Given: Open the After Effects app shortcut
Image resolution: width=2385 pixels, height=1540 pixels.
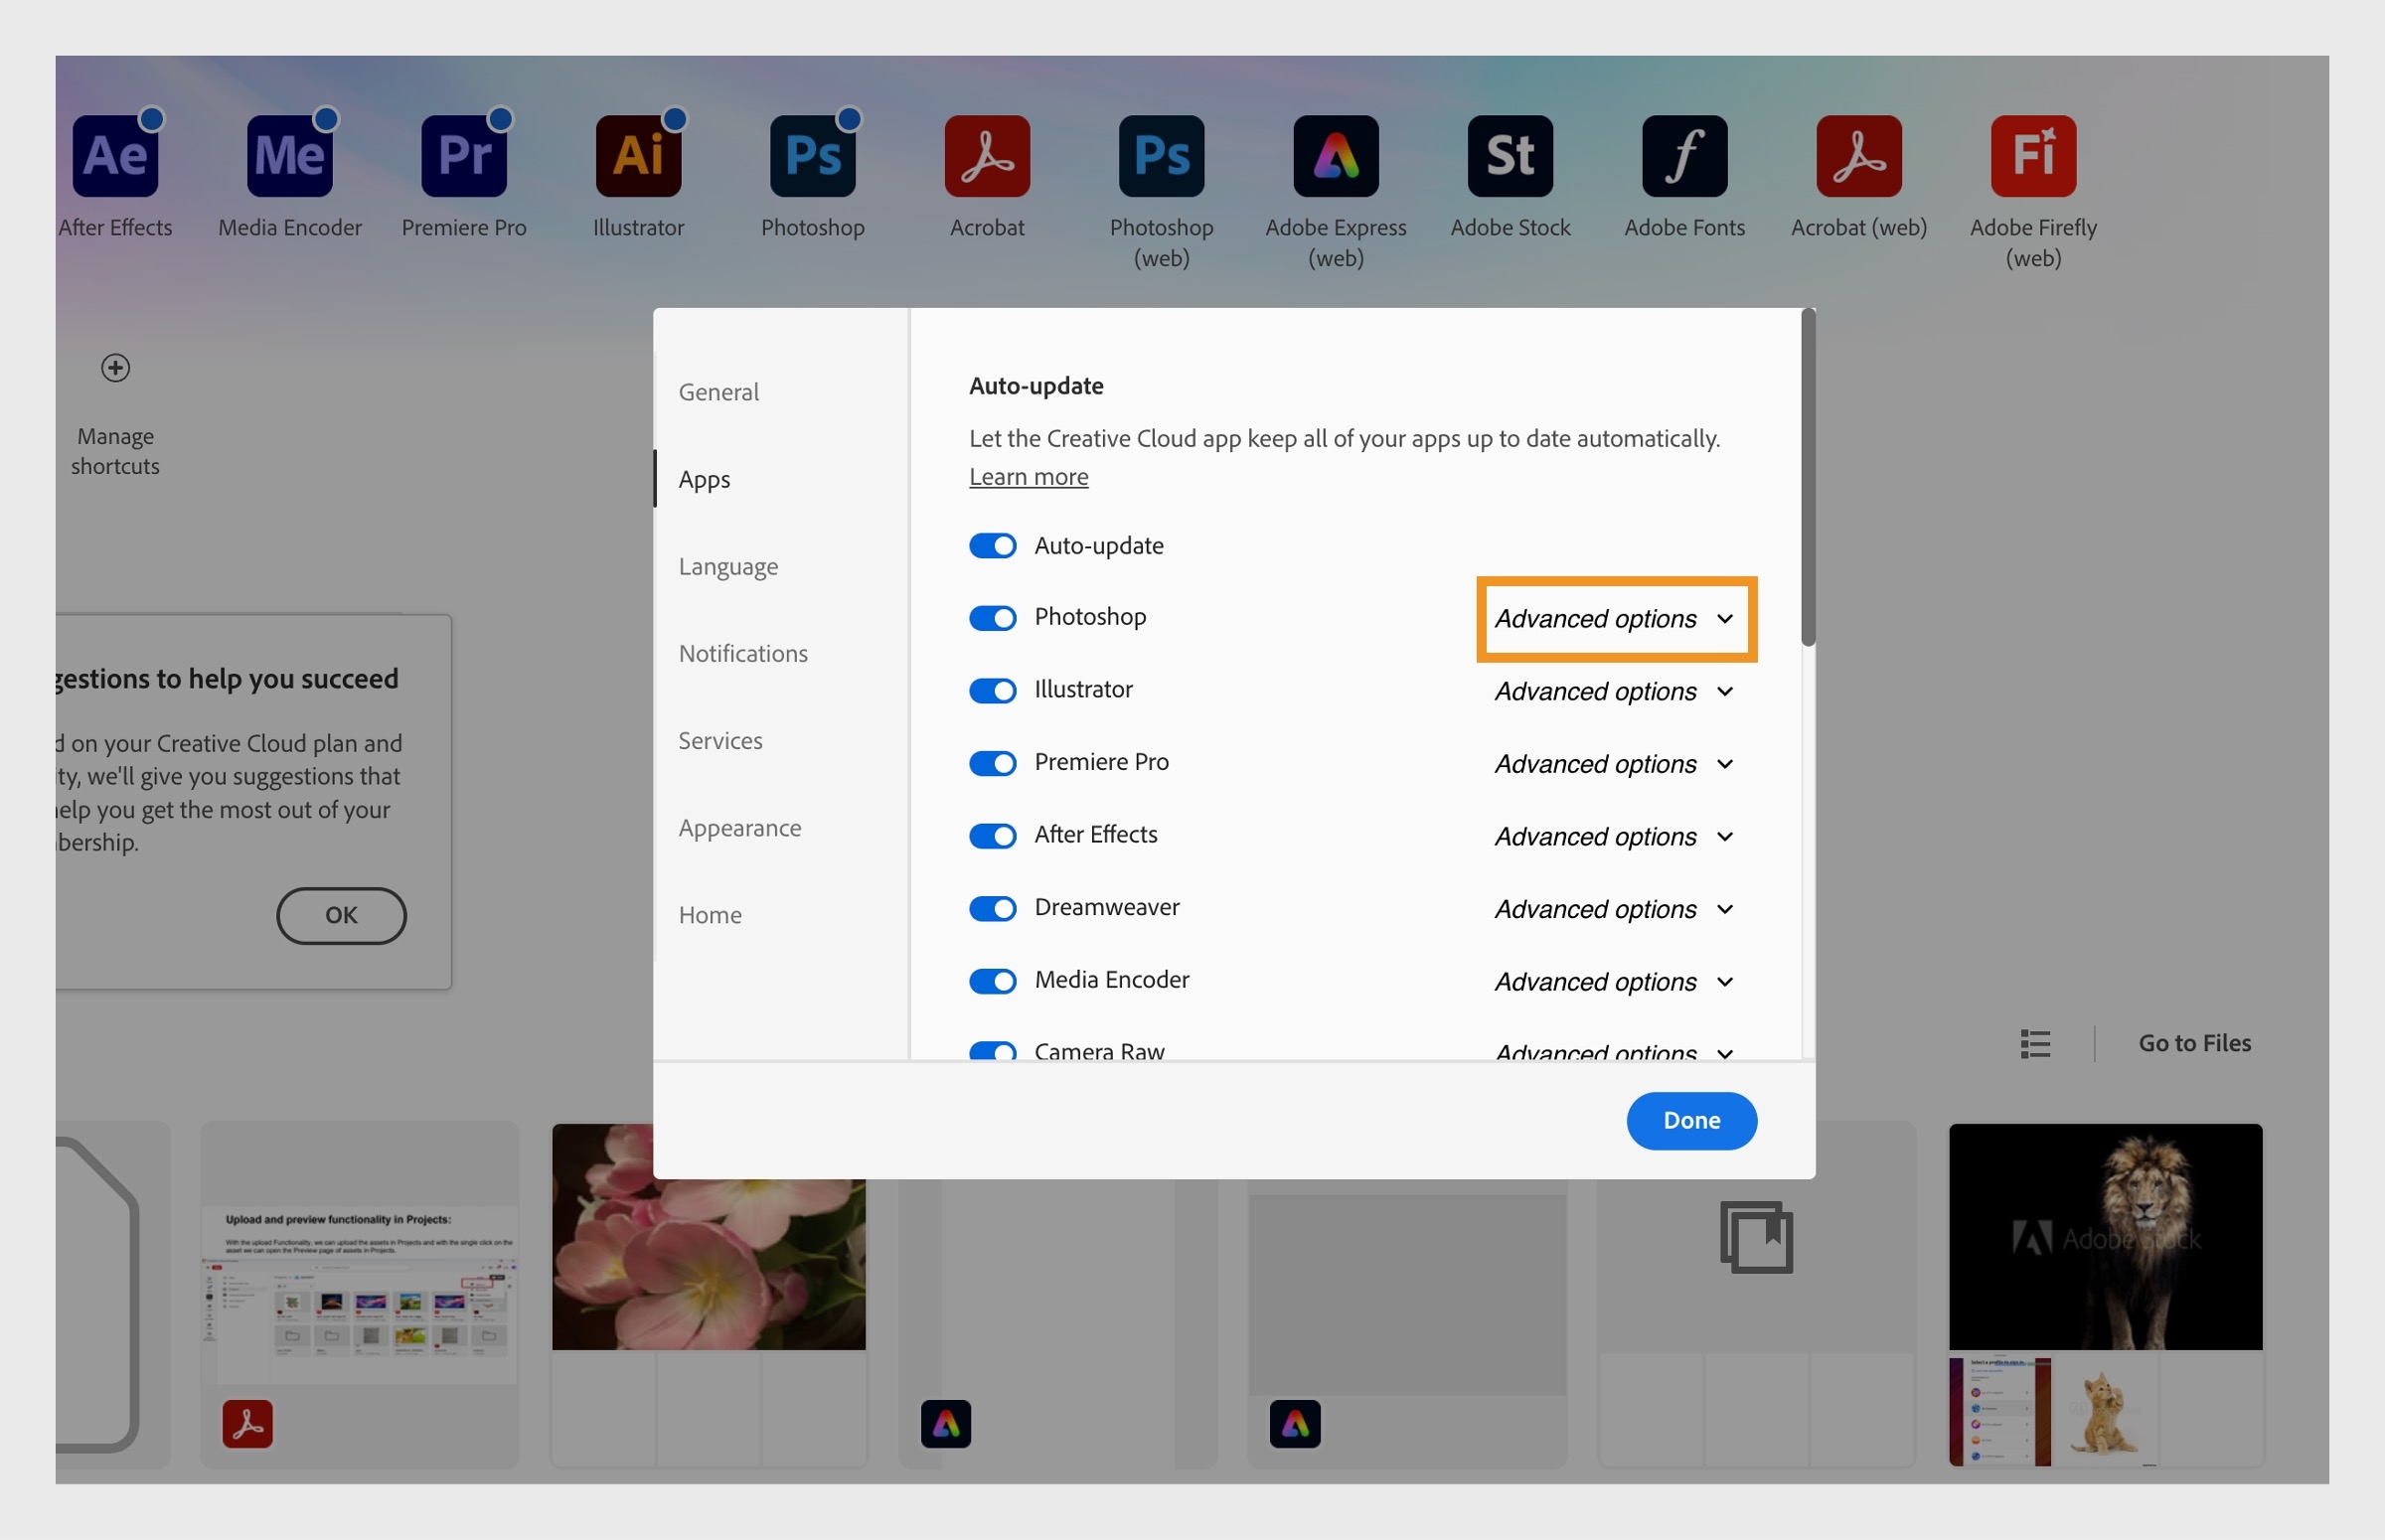Looking at the screenshot, I should [115, 156].
